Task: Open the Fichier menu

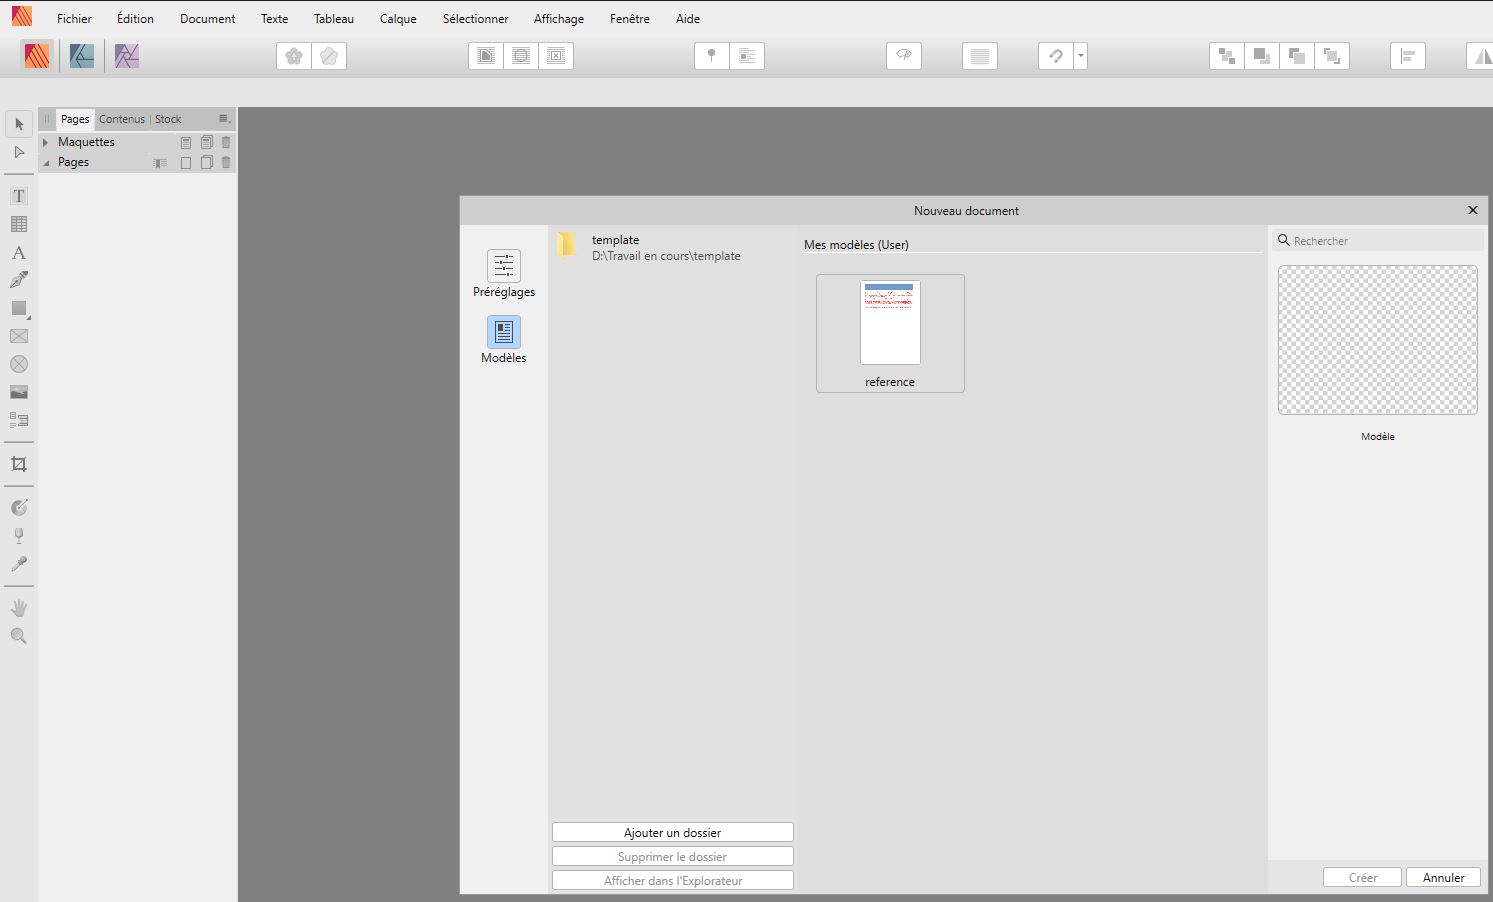Action: pos(74,19)
